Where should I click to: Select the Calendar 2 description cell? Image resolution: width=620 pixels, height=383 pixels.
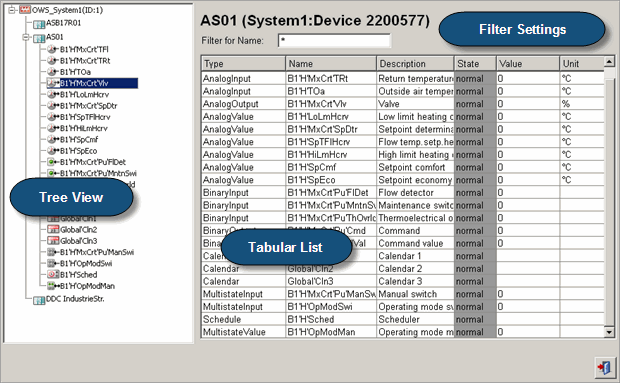[415, 268]
